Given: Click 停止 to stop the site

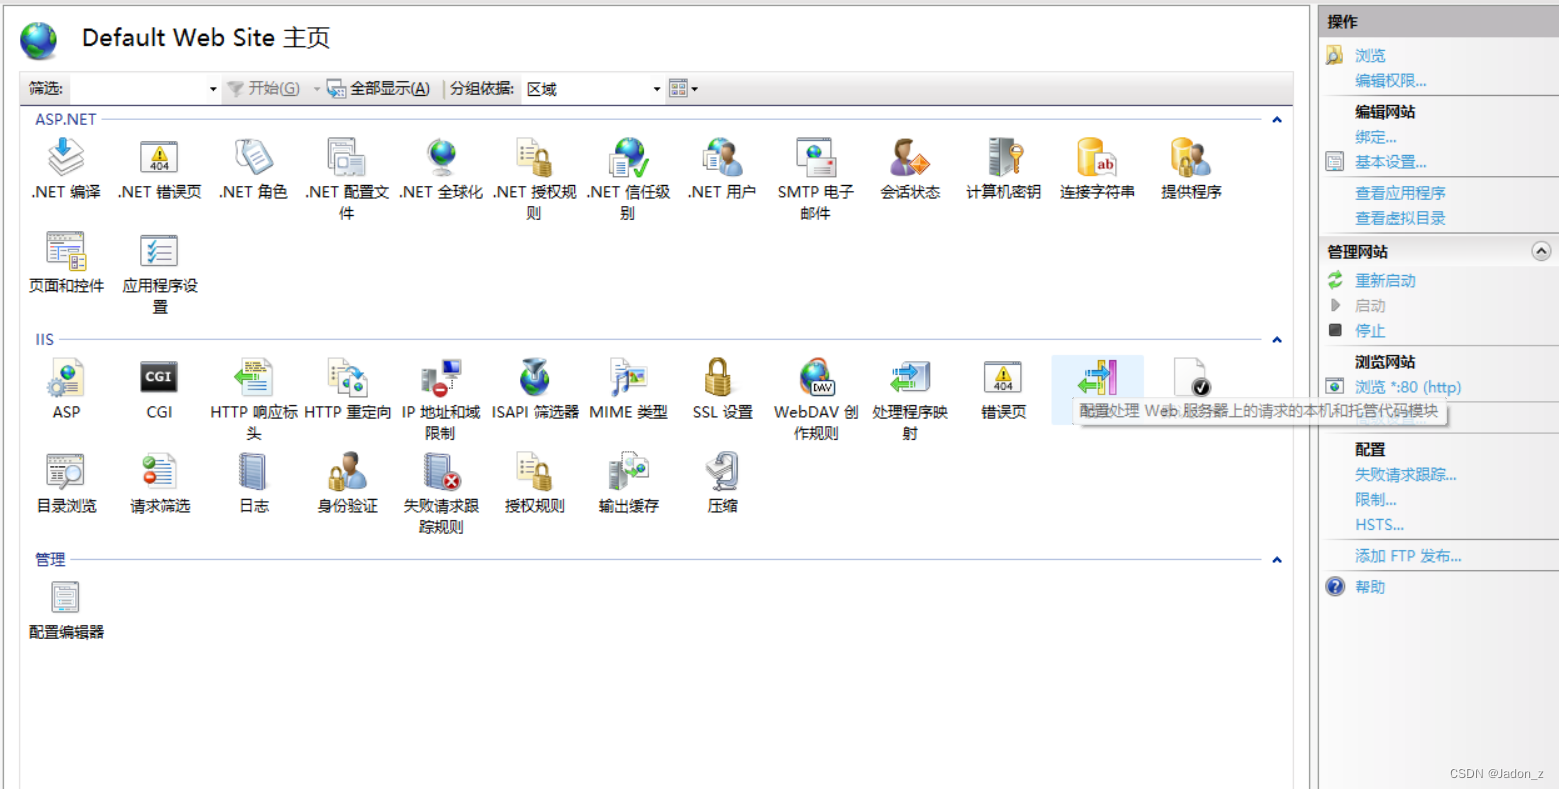Looking at the screenshot, I should 1370,331.
